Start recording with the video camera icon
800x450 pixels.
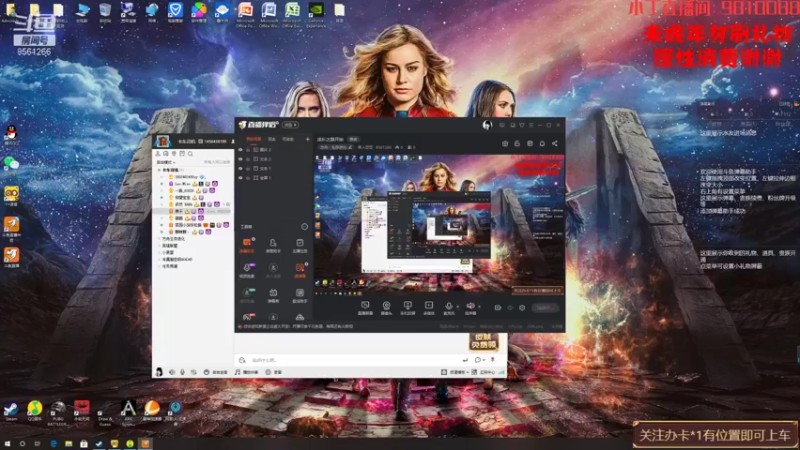tap(497, 308)
